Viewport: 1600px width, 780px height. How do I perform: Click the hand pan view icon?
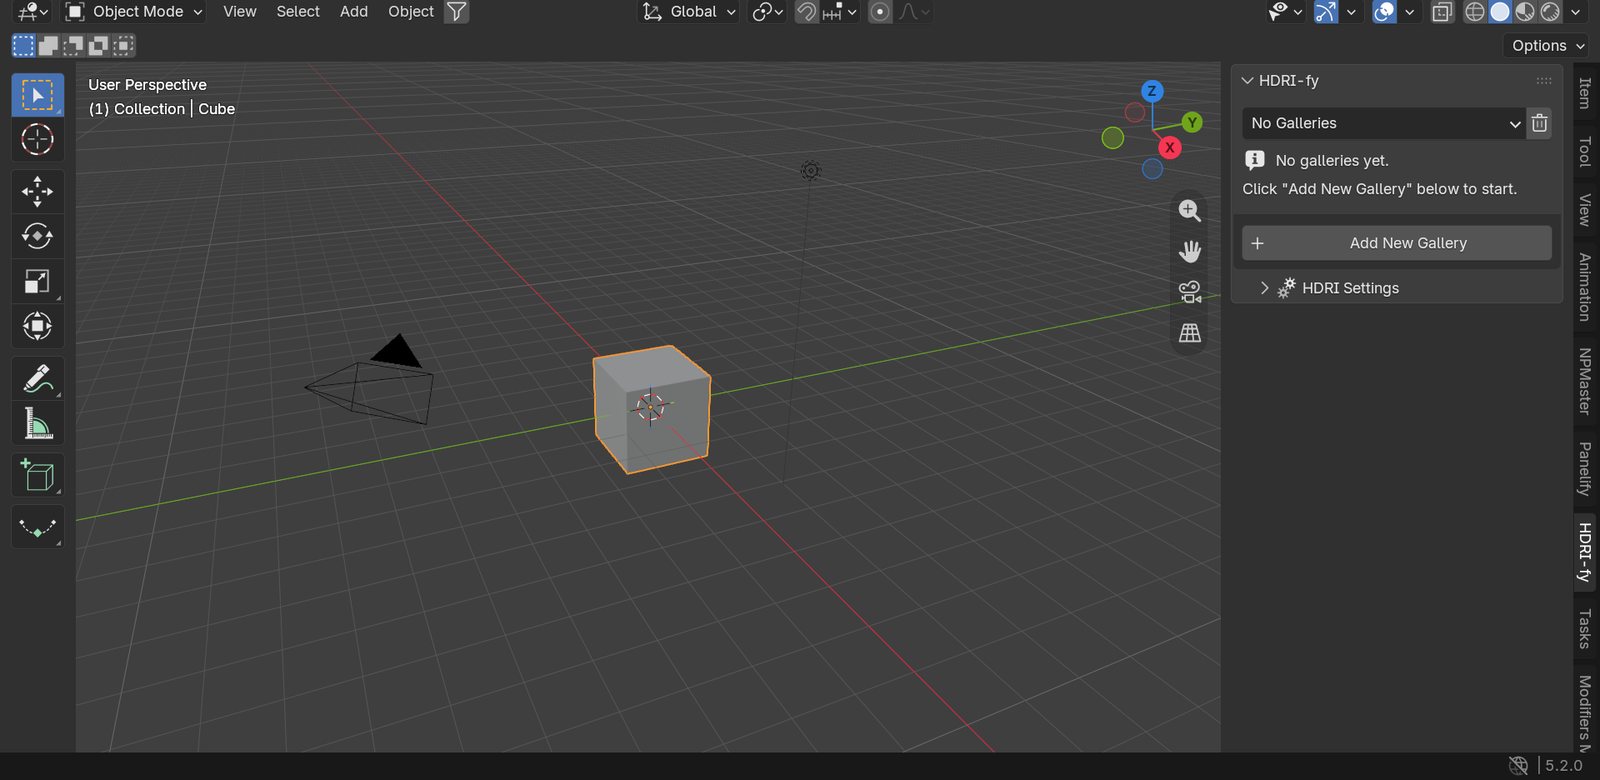pyautogui.click(x=1190, y=251)
